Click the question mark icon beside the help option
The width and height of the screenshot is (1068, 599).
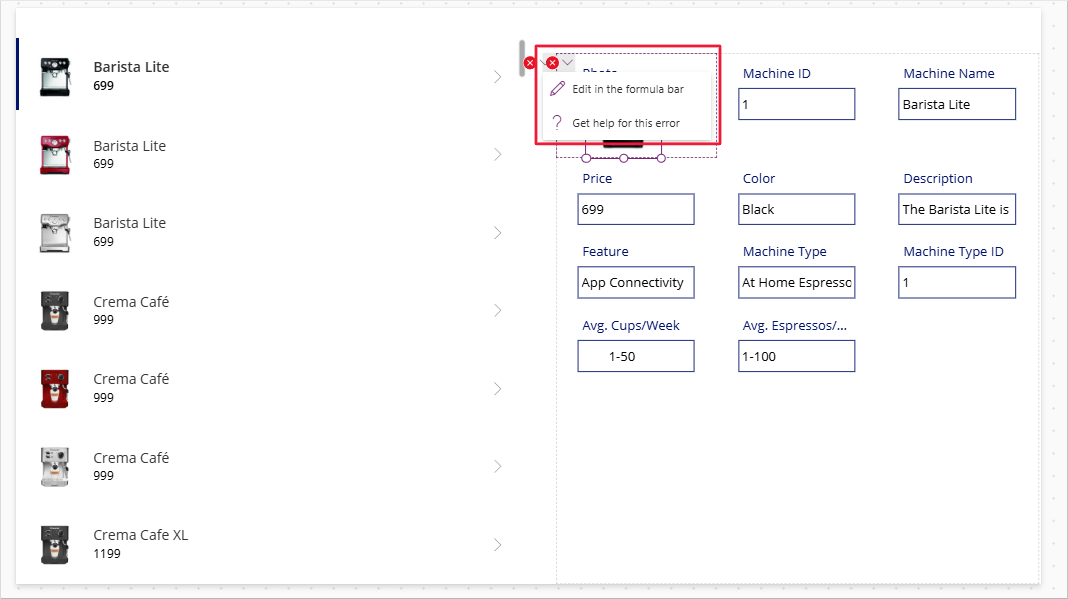point(557,121)
